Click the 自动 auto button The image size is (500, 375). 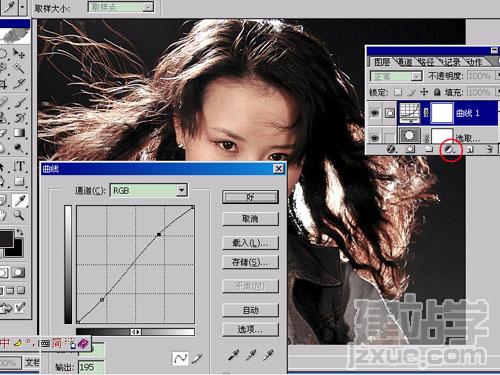click(250, 310)
